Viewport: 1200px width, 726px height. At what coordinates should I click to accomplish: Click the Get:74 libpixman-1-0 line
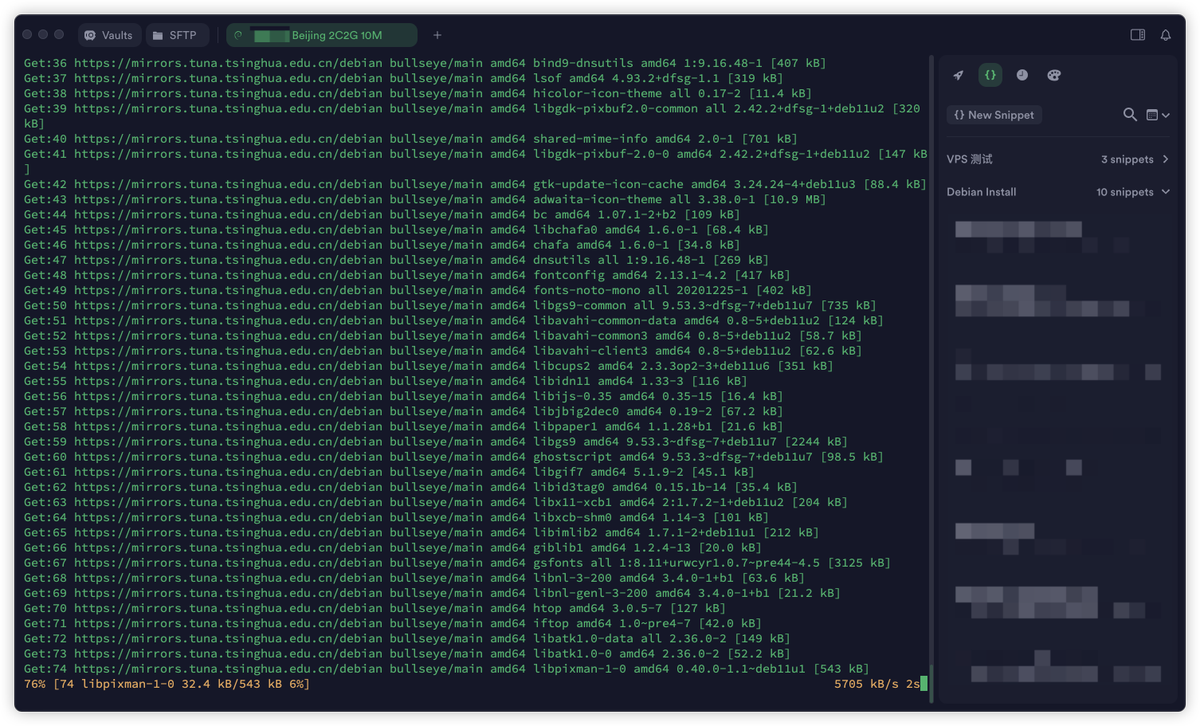click(x=446, y=668)
